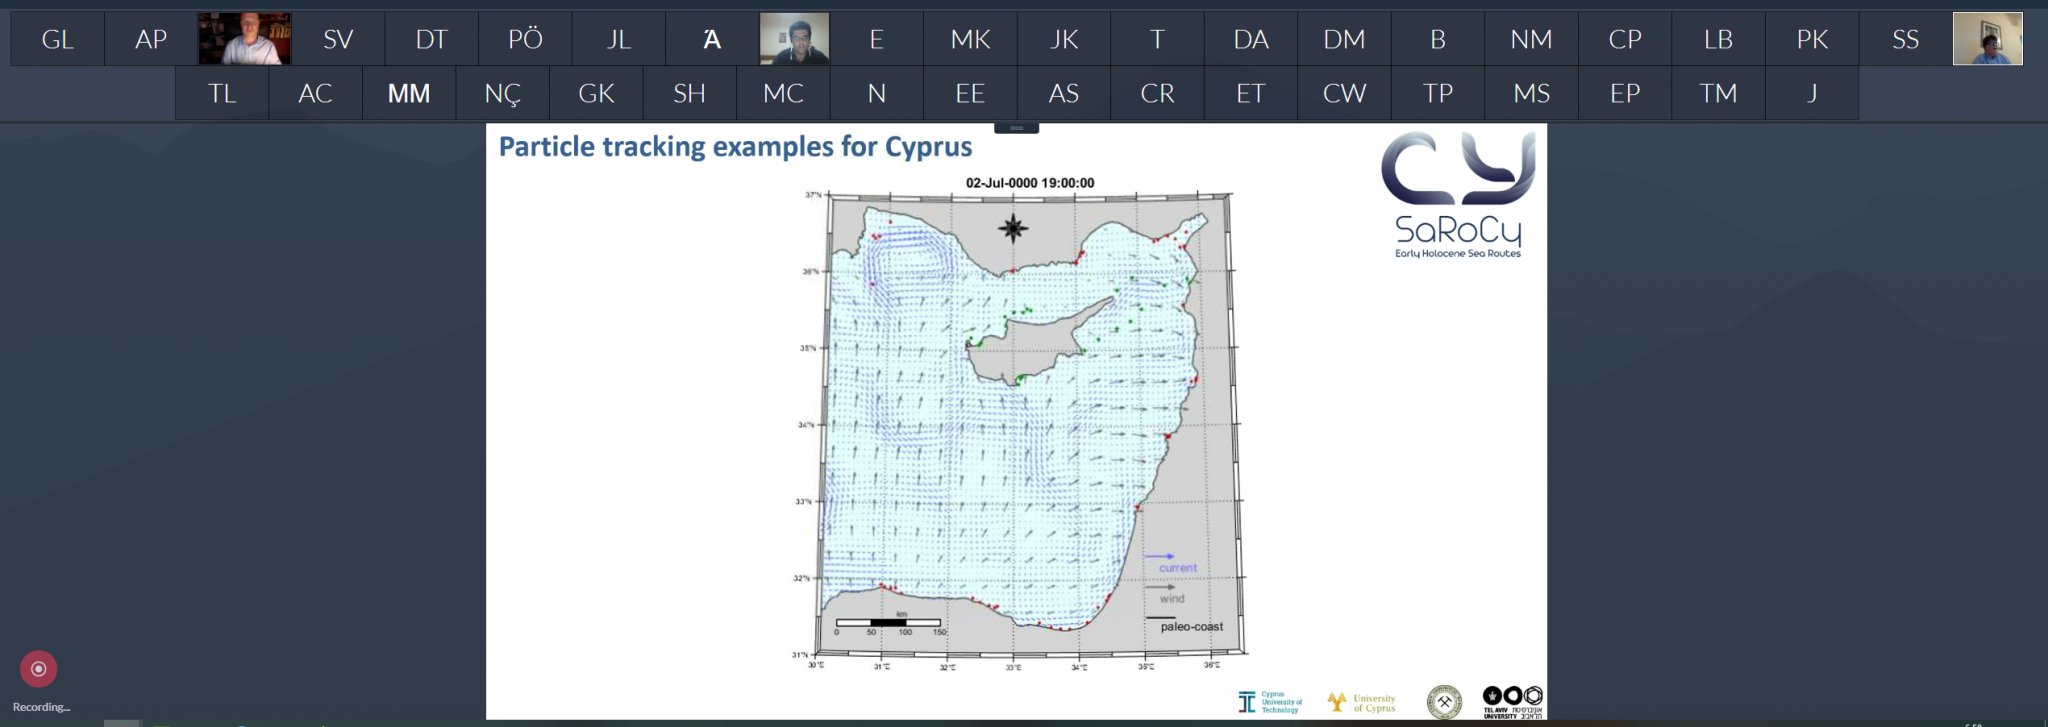This screenshot has height=727, width=2048.
Task: Select the video thumbnail right of SS
Action: click(1987, 39)
